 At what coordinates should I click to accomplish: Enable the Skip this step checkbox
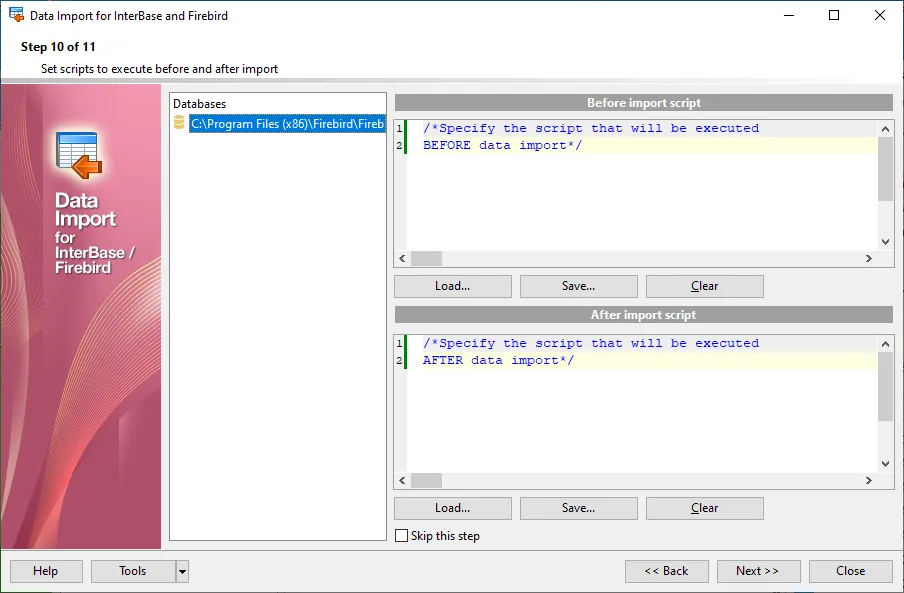point(401,535)
